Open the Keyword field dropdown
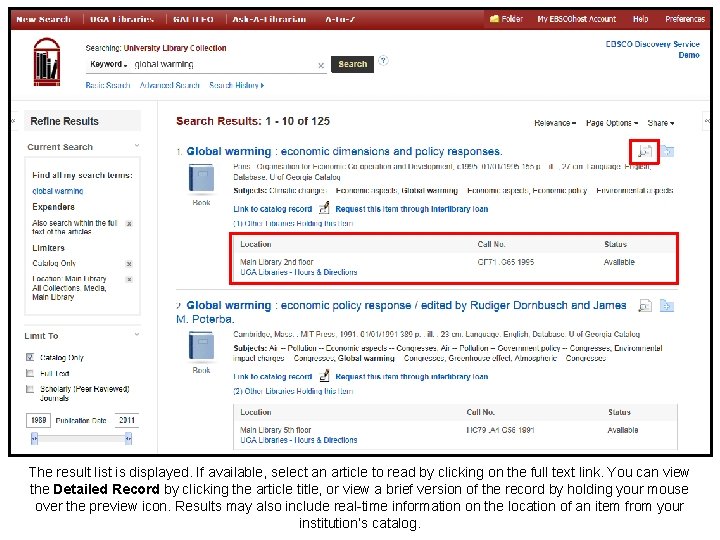 pos(108,64)
